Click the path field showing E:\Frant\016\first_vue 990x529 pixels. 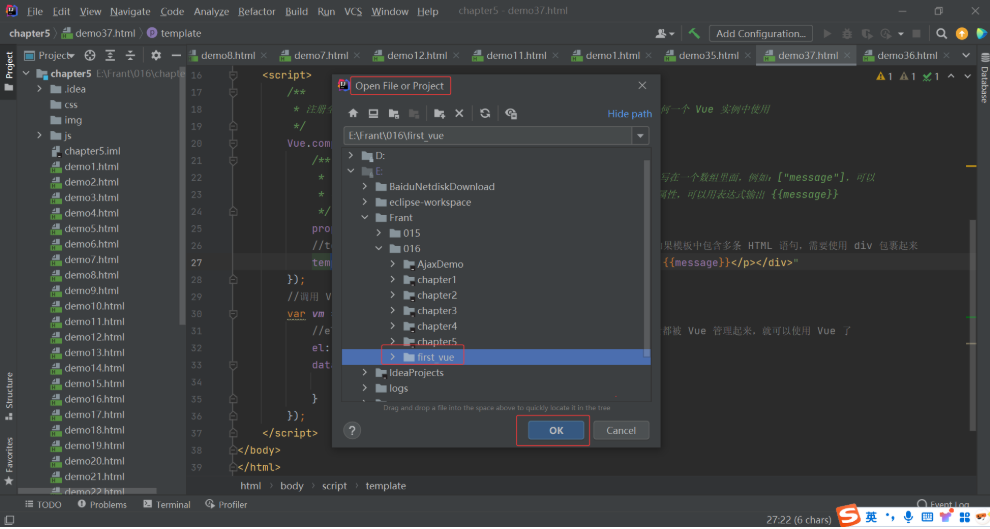pyautogui.click(x=487, y=136)
